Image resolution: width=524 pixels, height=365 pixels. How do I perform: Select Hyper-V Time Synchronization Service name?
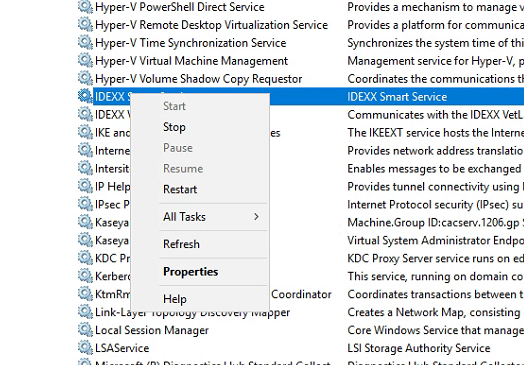coord(190,43)
